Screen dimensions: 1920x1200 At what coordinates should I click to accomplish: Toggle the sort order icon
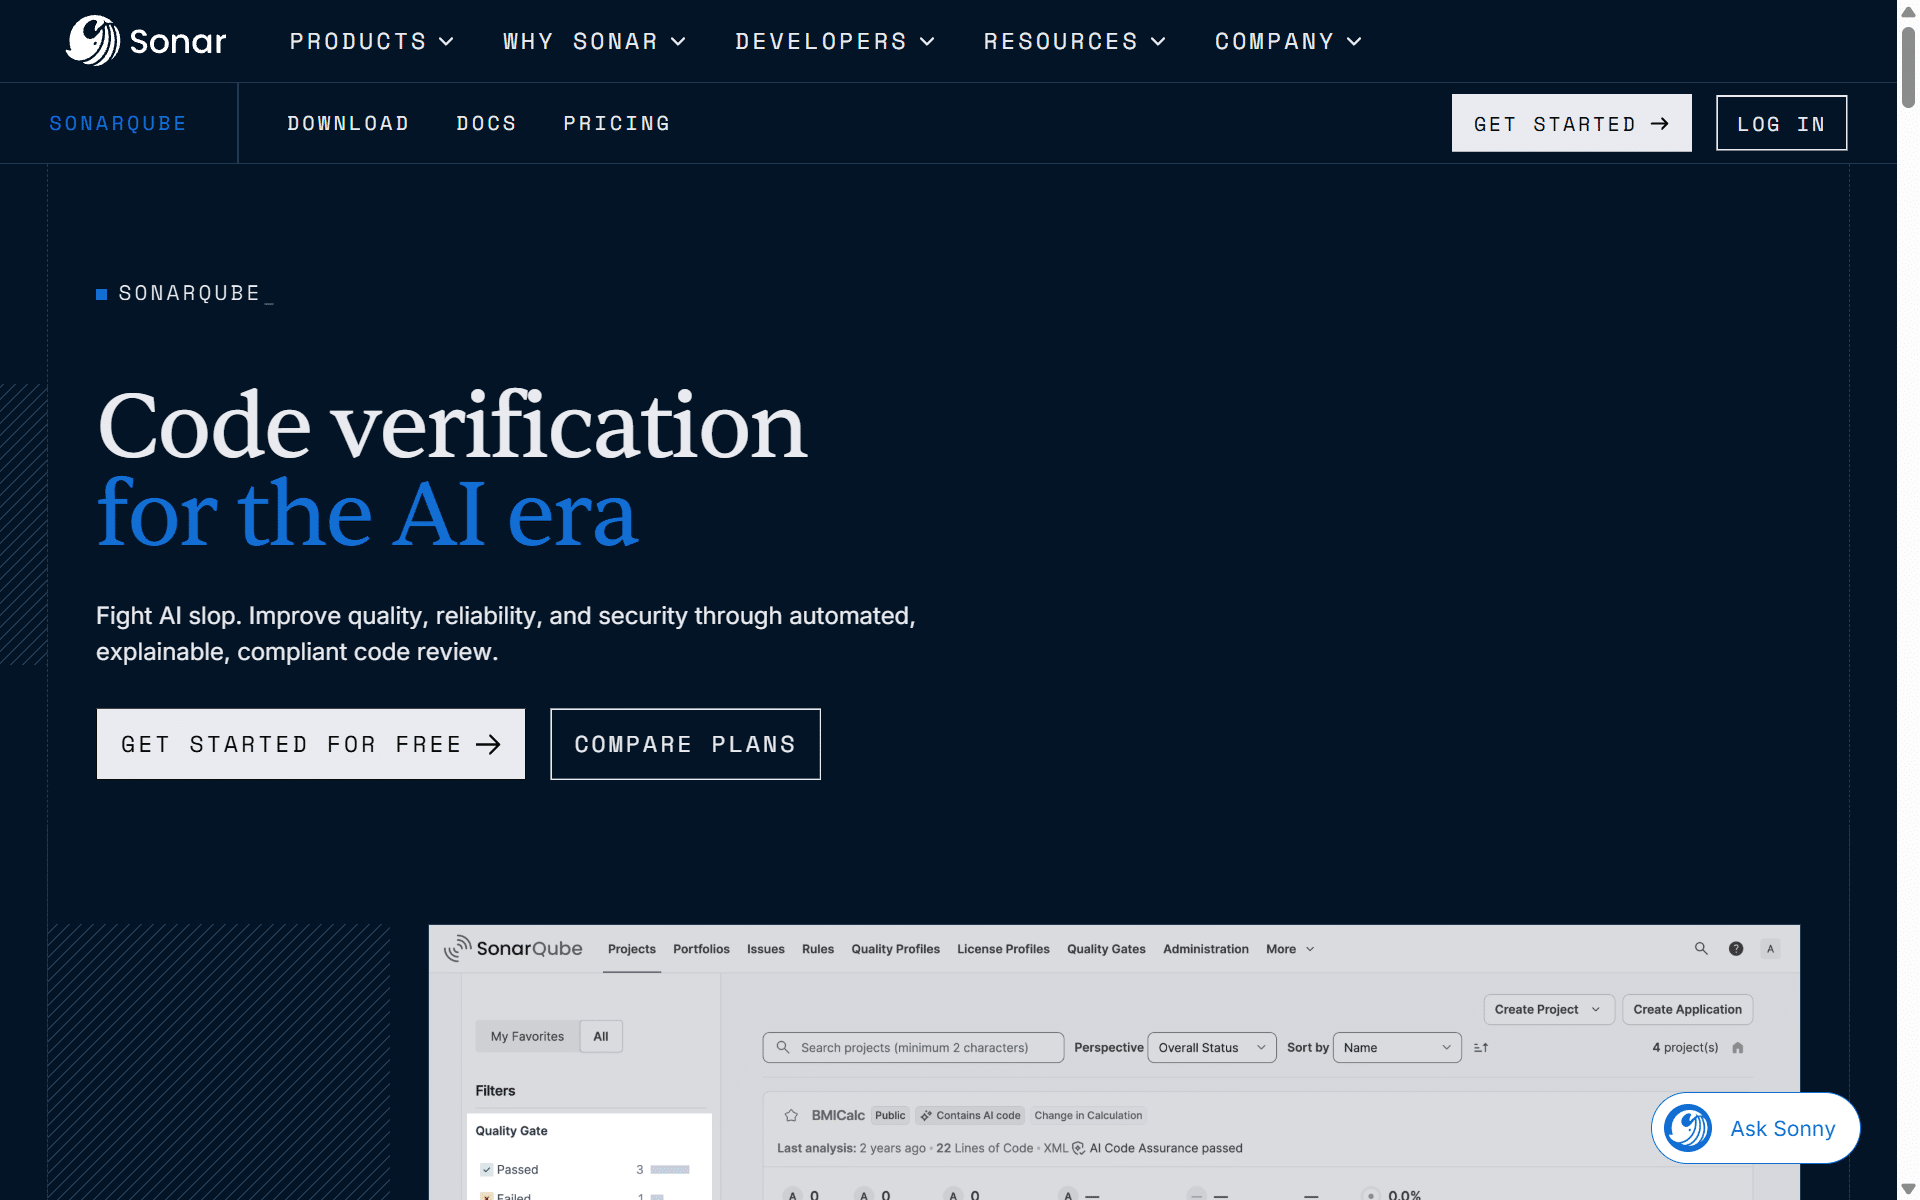[x=1481, y=1047]
